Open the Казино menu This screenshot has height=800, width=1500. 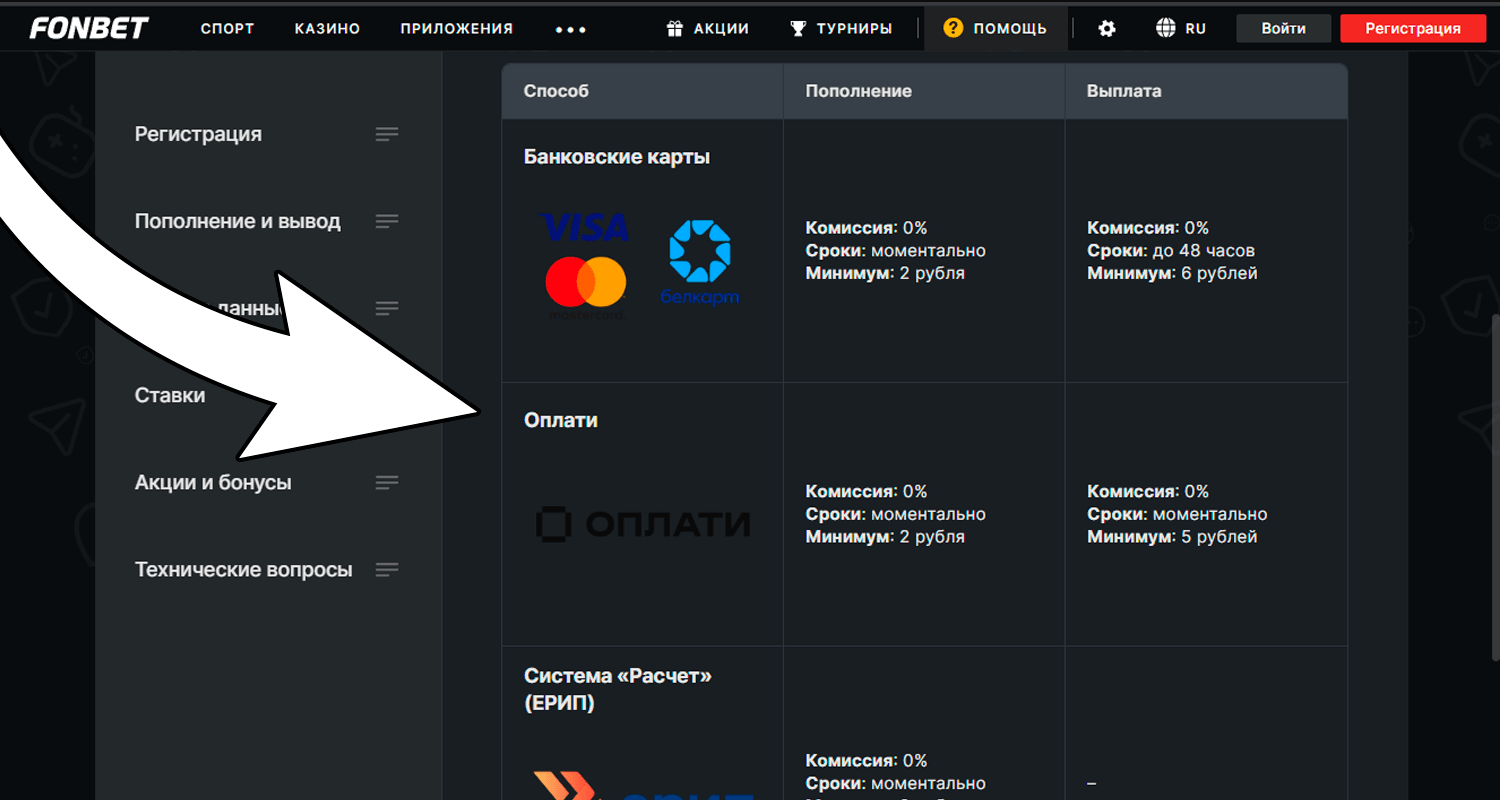point(327,29)
